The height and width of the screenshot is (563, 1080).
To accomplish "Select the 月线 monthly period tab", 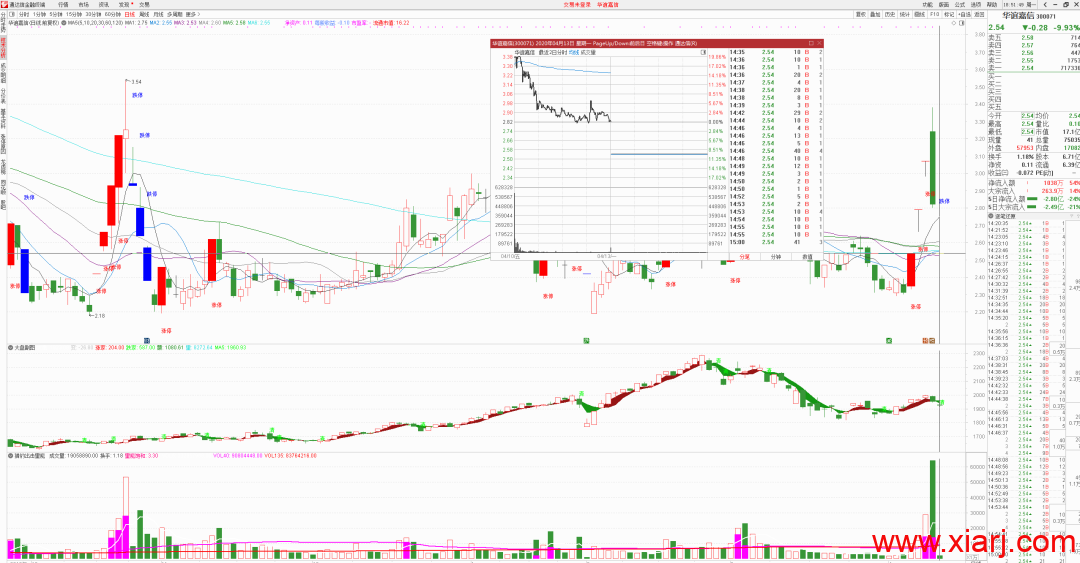I will pos(158,14).
